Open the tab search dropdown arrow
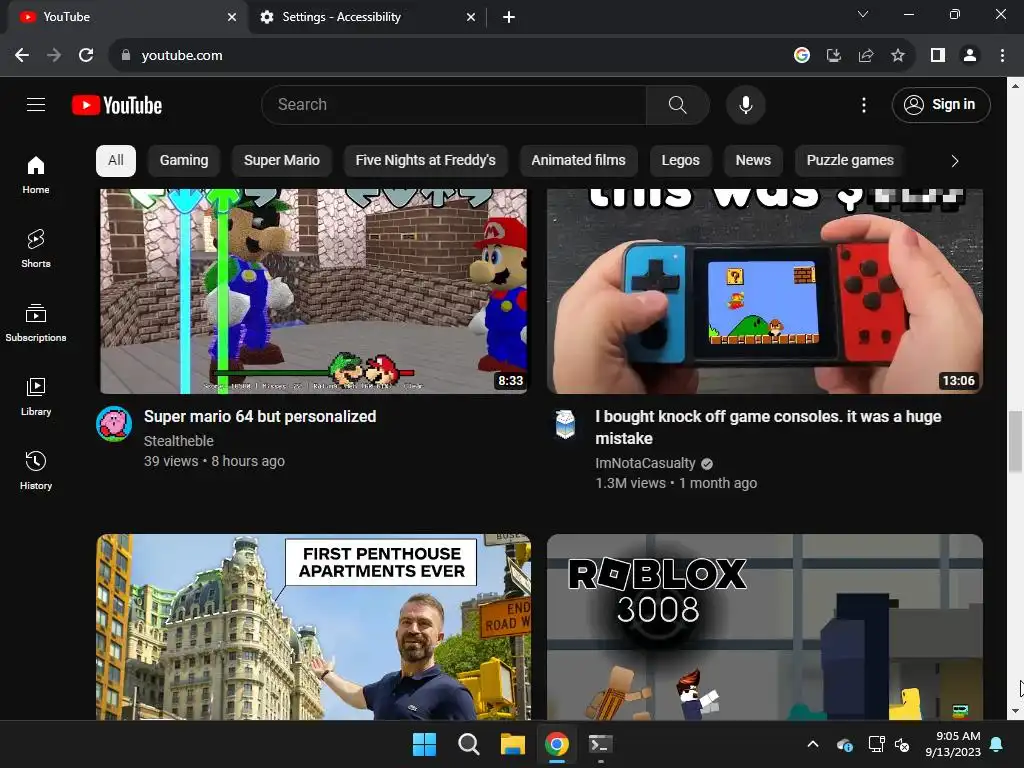 click(863, 14)
